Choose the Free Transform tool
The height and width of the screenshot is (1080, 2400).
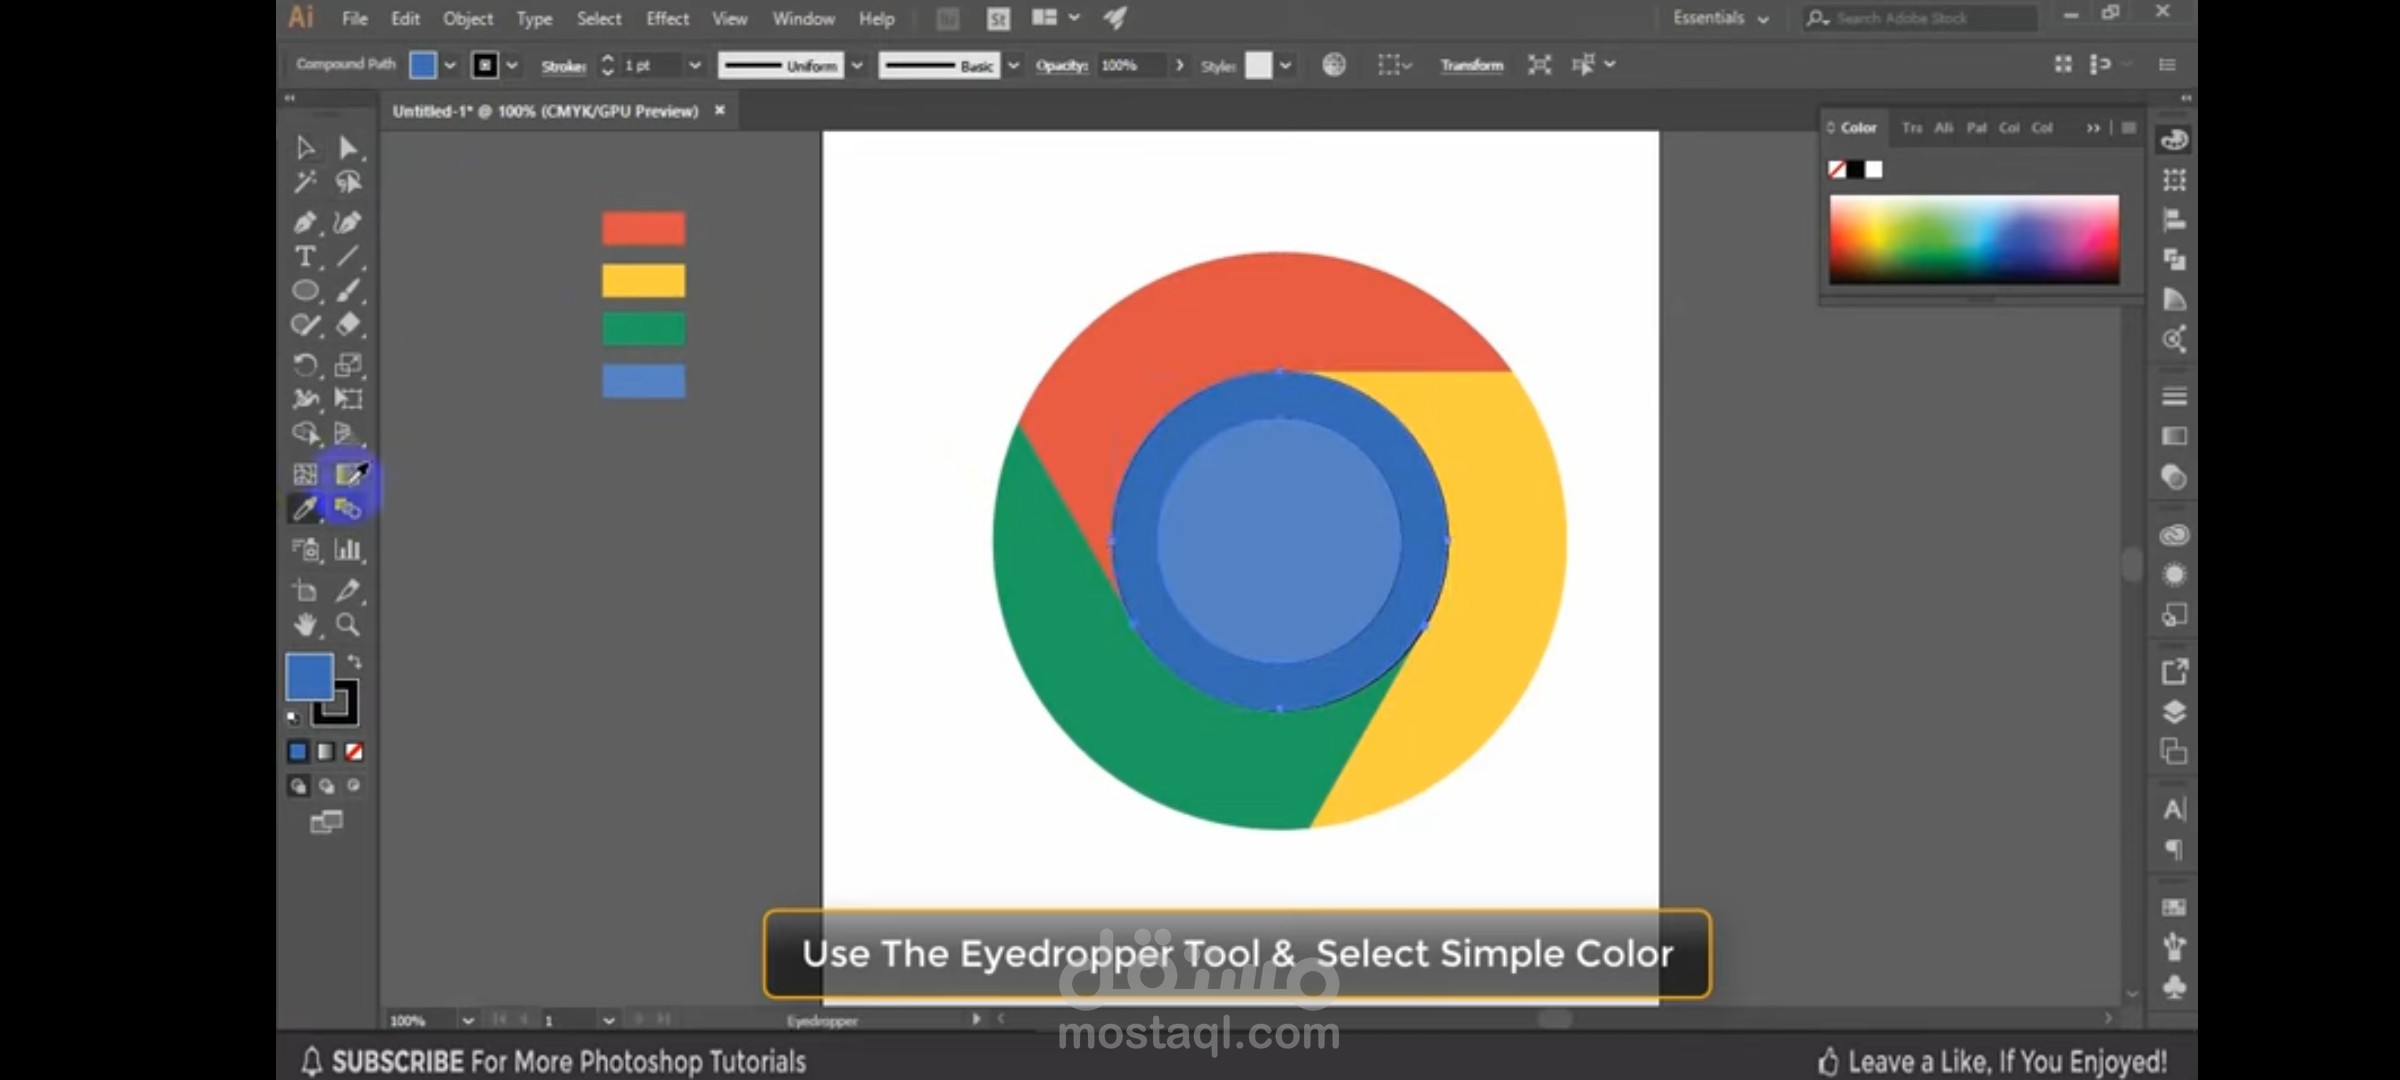pyautogui.click(x=347, y=399)
